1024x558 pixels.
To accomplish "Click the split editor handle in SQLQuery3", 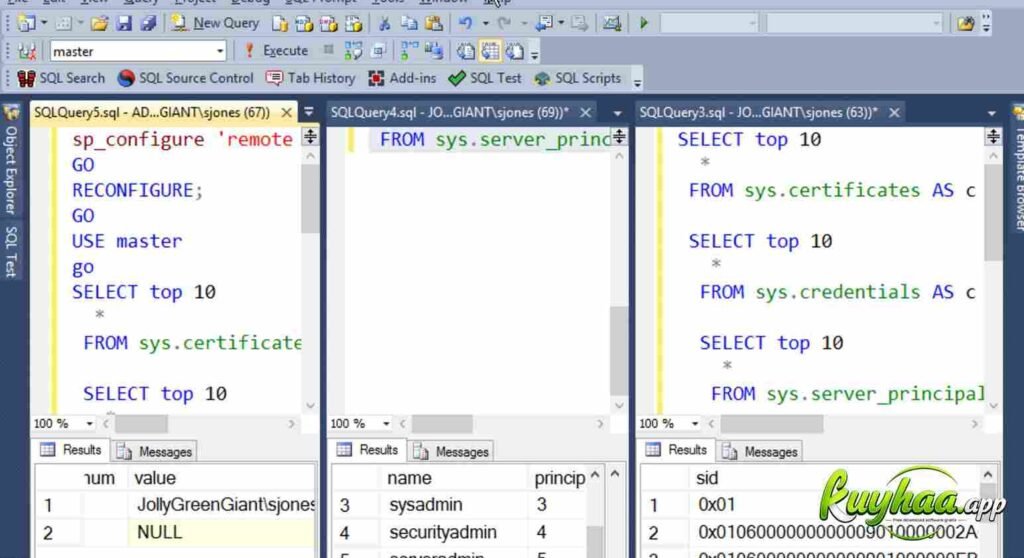I will [x=993, y=136].
